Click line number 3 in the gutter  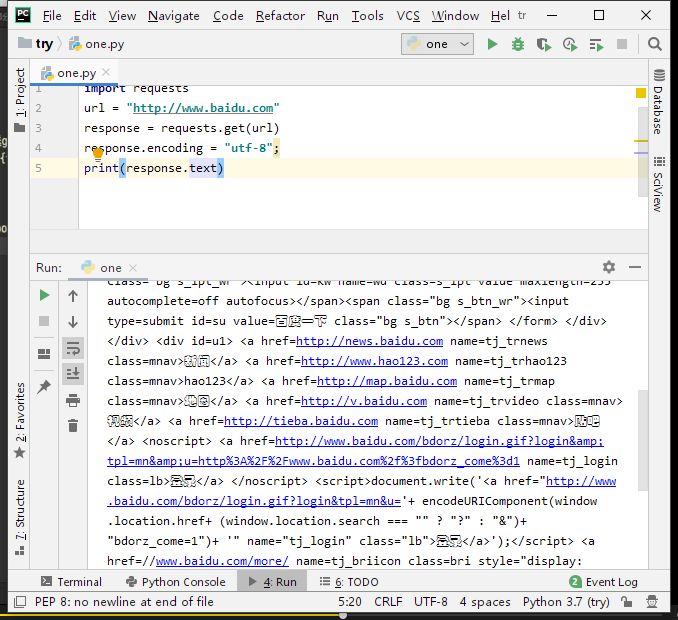pos(38,128)
